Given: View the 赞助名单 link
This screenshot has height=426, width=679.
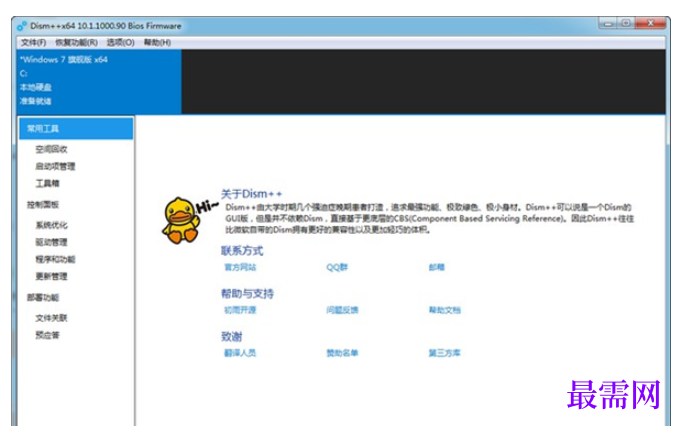Looking at the screenshot, I should coord(342,353).
